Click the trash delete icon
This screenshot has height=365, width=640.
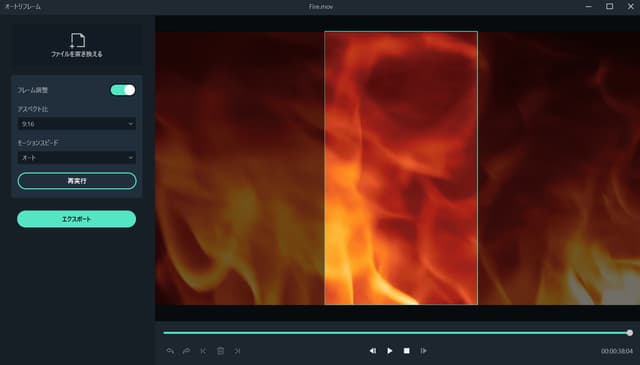[x=220, y=351]
